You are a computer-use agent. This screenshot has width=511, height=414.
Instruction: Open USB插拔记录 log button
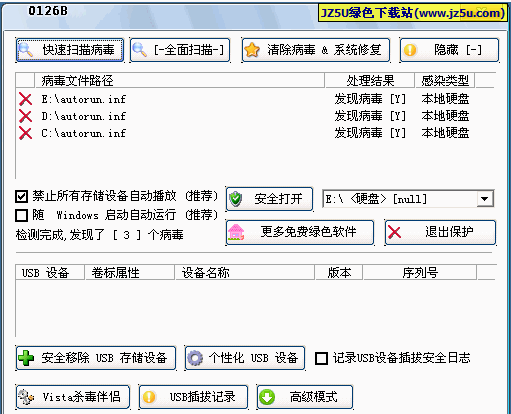coord(193,397)
